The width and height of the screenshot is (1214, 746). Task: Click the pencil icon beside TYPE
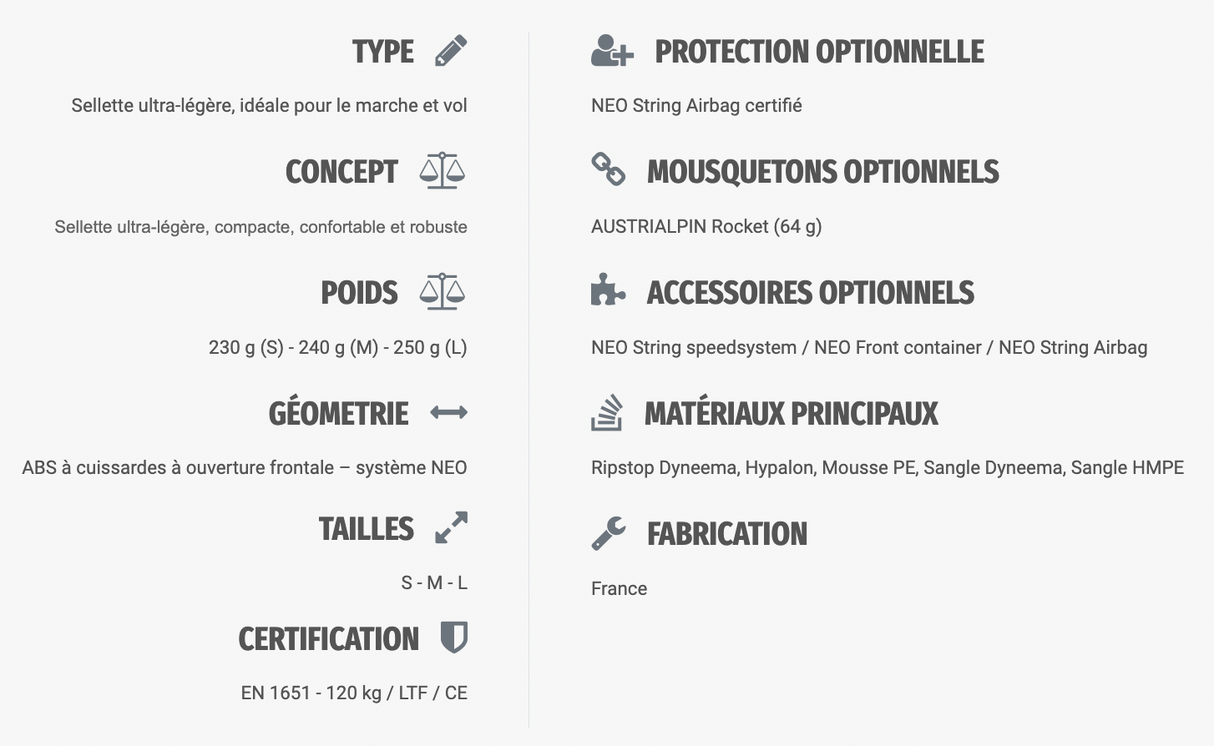[x=451, y=50]
